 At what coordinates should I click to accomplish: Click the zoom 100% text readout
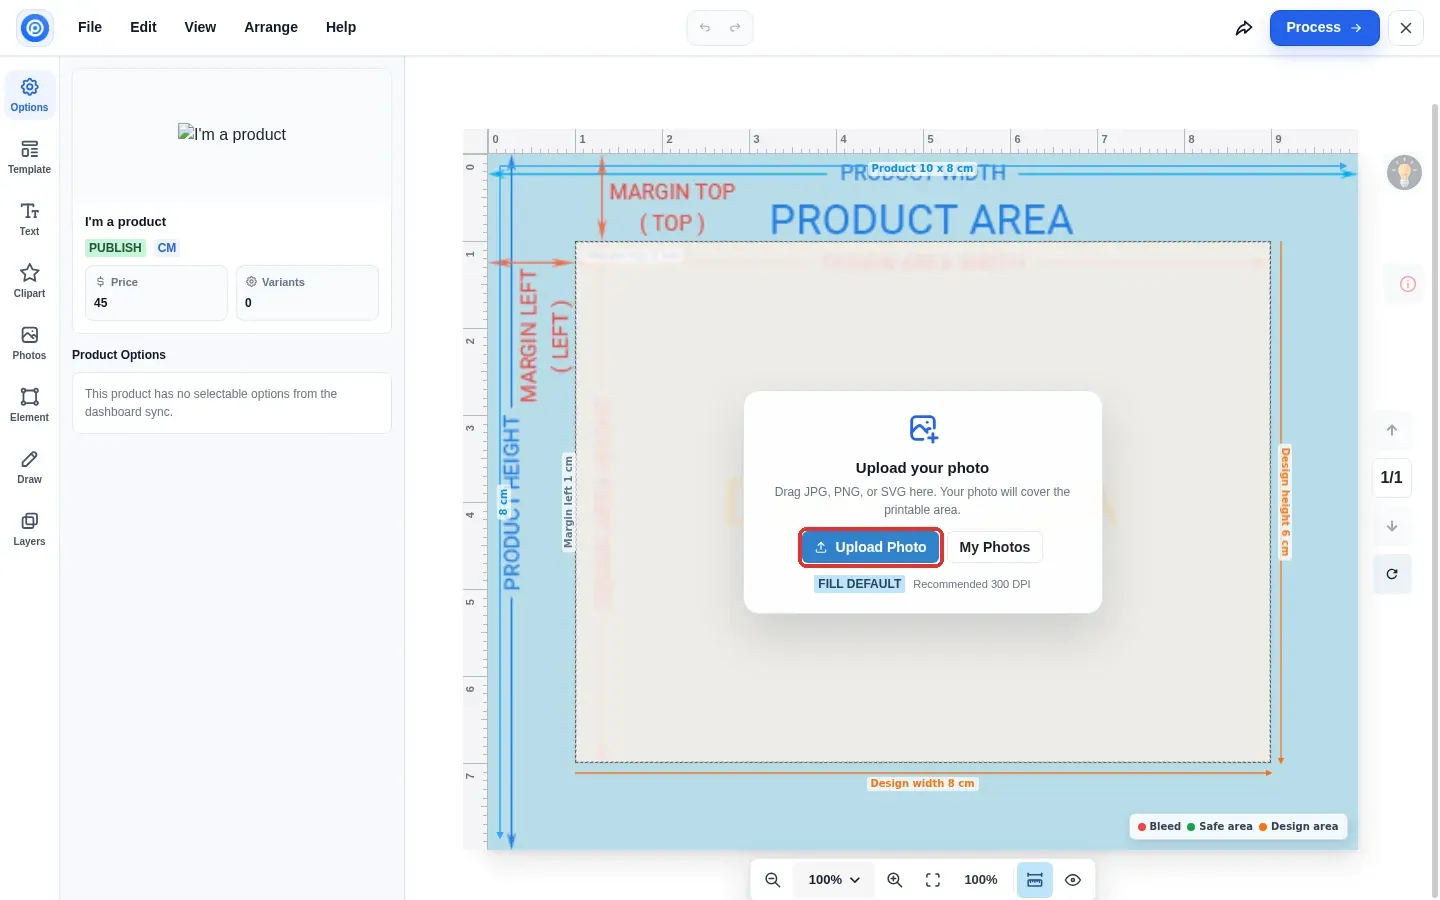click(981, 880)
